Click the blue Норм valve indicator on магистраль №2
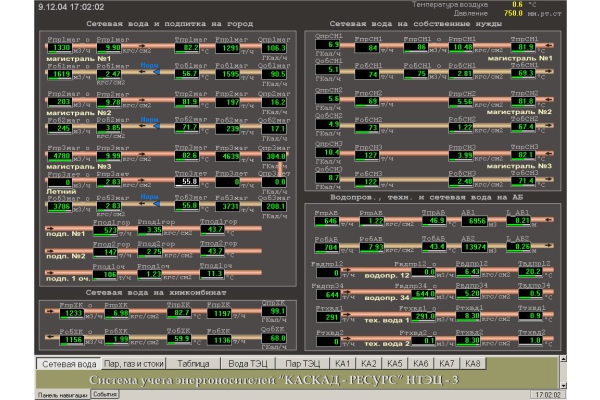This screenshot has height=400, width=600. (x=149, y=119)
